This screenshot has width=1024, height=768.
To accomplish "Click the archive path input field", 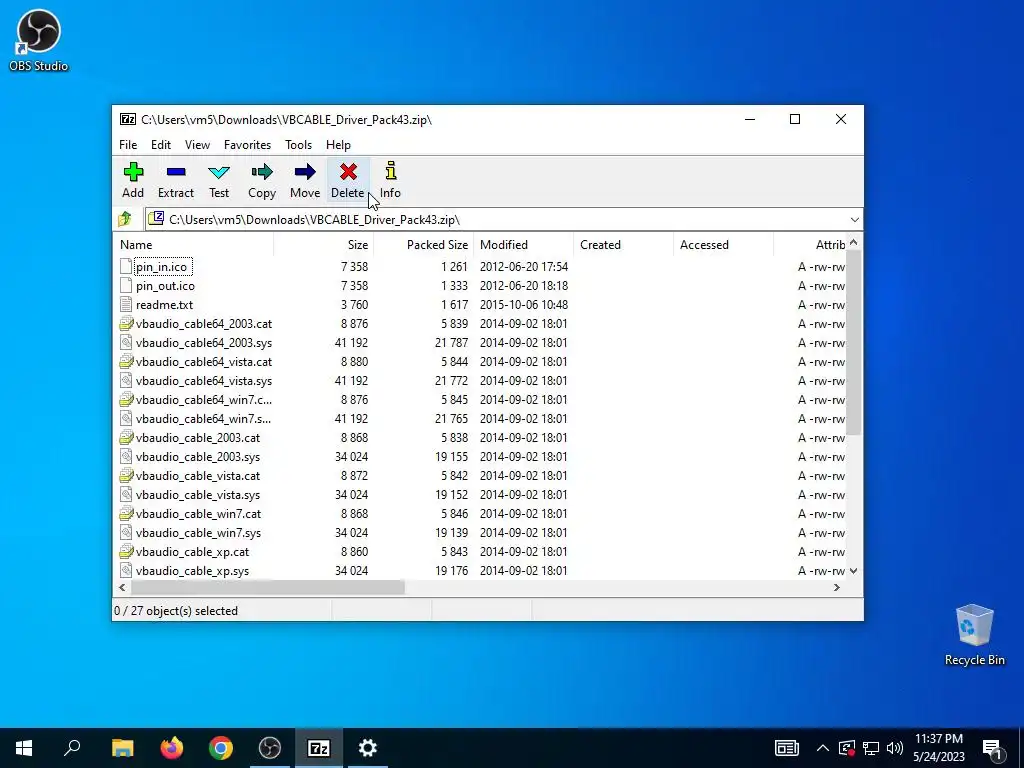I will point(503,219).
